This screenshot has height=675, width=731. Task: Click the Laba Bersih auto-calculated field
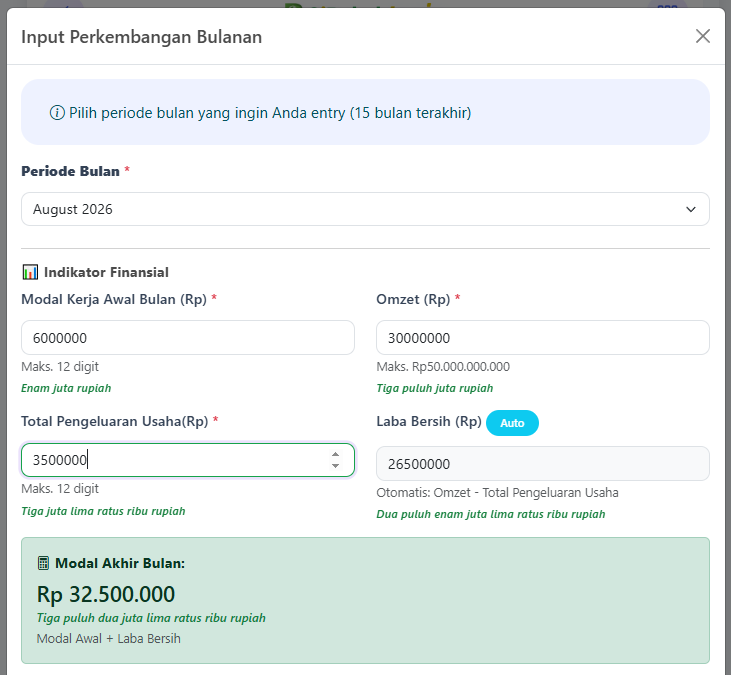pyautogui.click(x=543, y=464)
